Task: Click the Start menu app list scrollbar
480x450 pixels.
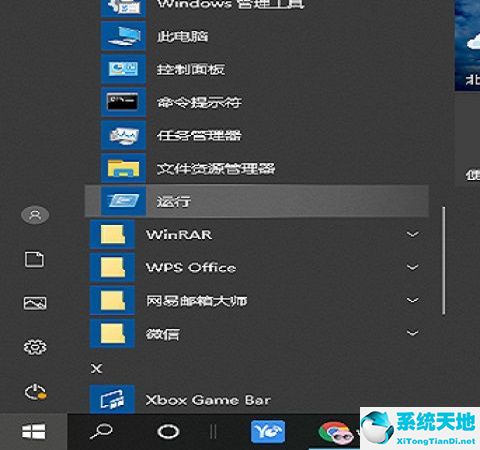Action: [443, 261]
